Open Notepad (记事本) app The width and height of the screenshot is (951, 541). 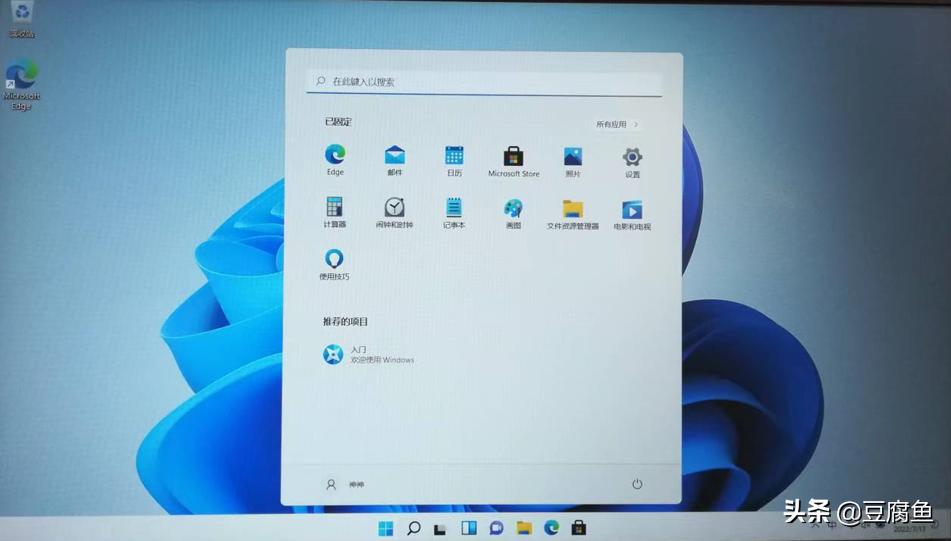[x=454, y=212]
